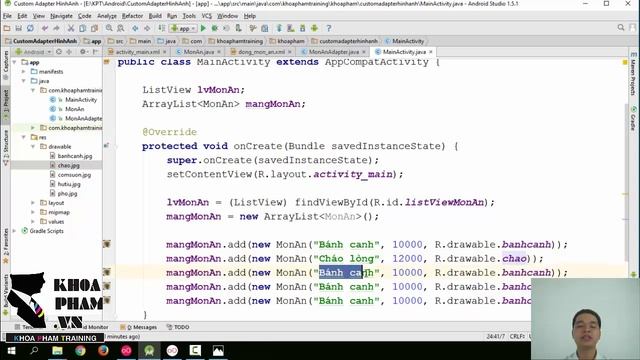This screenshot has width=640, height=360.
Task: Click the scroll from source target icon
Action: pyautogui.click(x=59, y=52)
